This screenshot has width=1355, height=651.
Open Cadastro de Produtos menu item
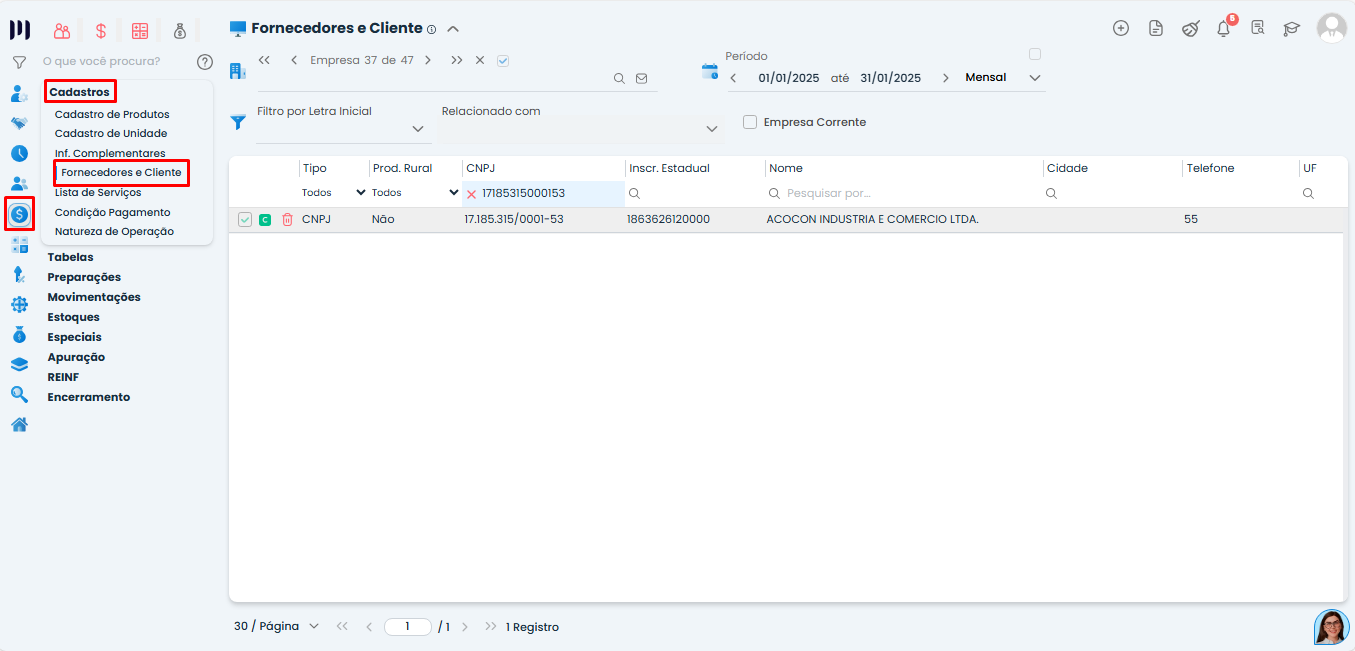(112, 114)
